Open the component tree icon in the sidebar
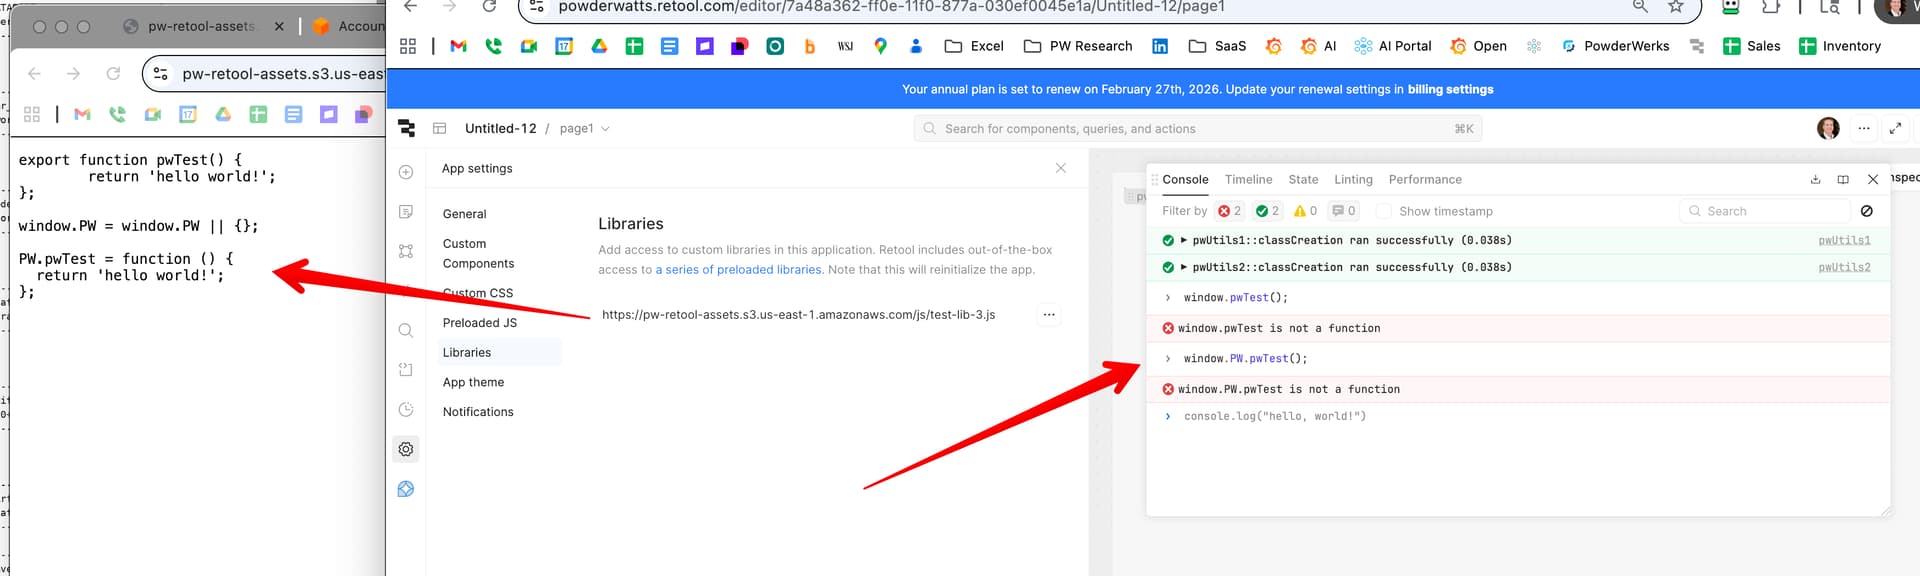The image size is (1920, 576). pos(406,251)
